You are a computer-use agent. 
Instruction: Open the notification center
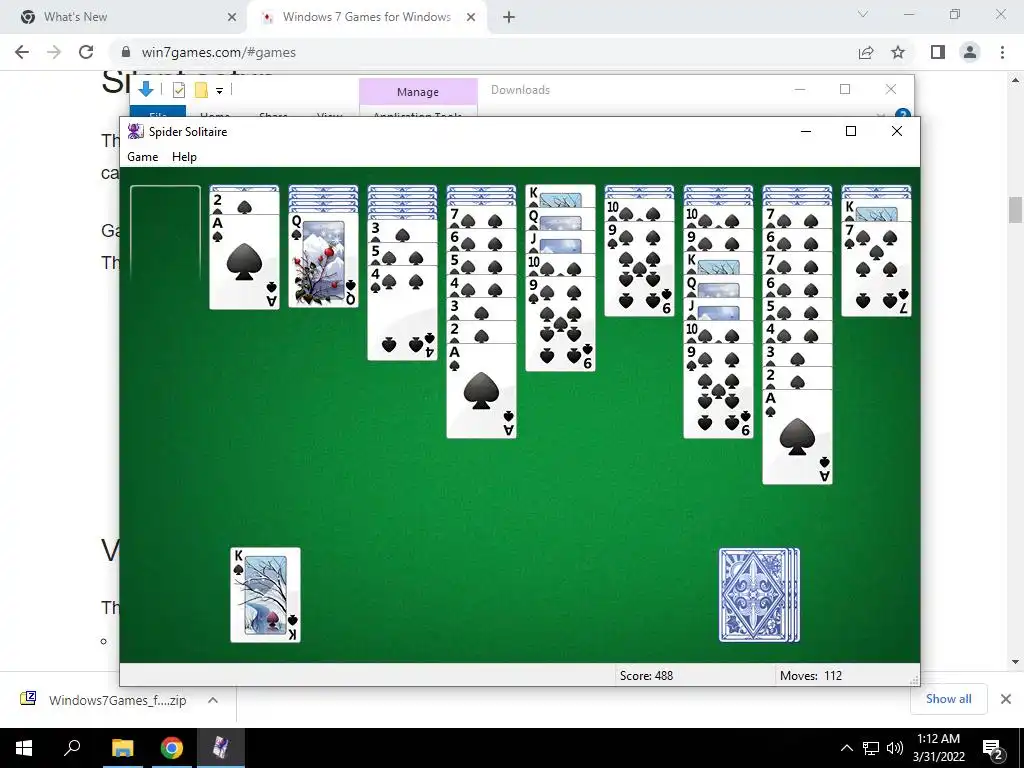pos(993,748)
